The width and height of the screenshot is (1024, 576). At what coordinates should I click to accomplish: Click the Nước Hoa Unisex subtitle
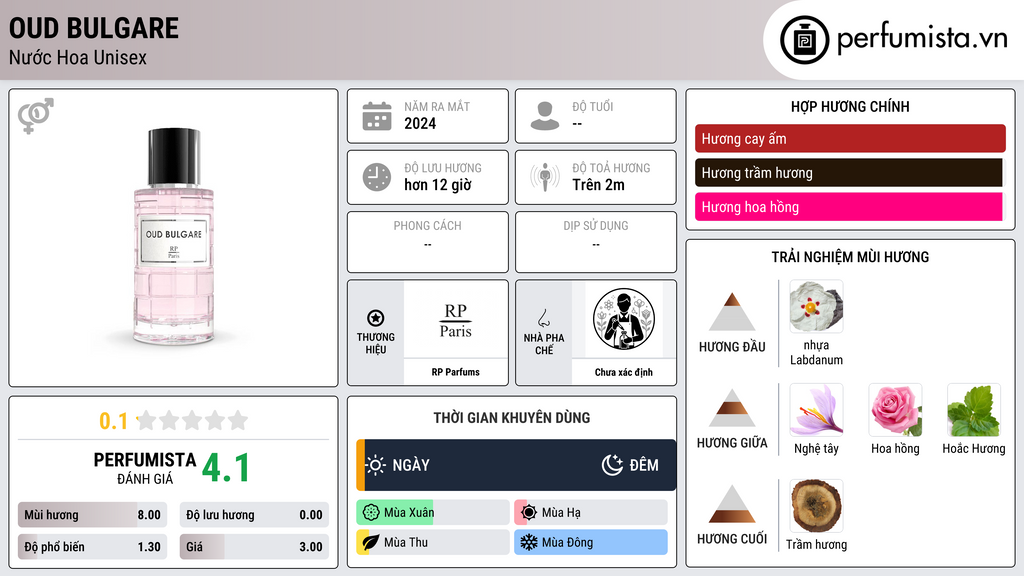[x=78, y=57]
